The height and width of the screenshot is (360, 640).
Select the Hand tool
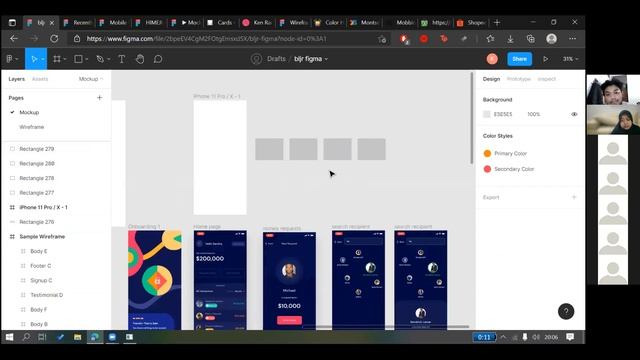140,59
